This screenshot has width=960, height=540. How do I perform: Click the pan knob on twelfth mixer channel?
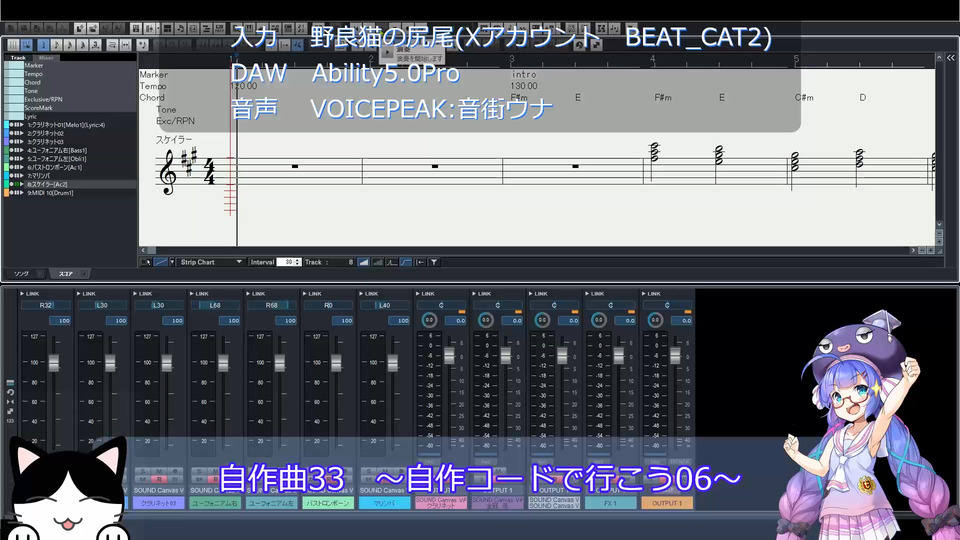point(655,320)
